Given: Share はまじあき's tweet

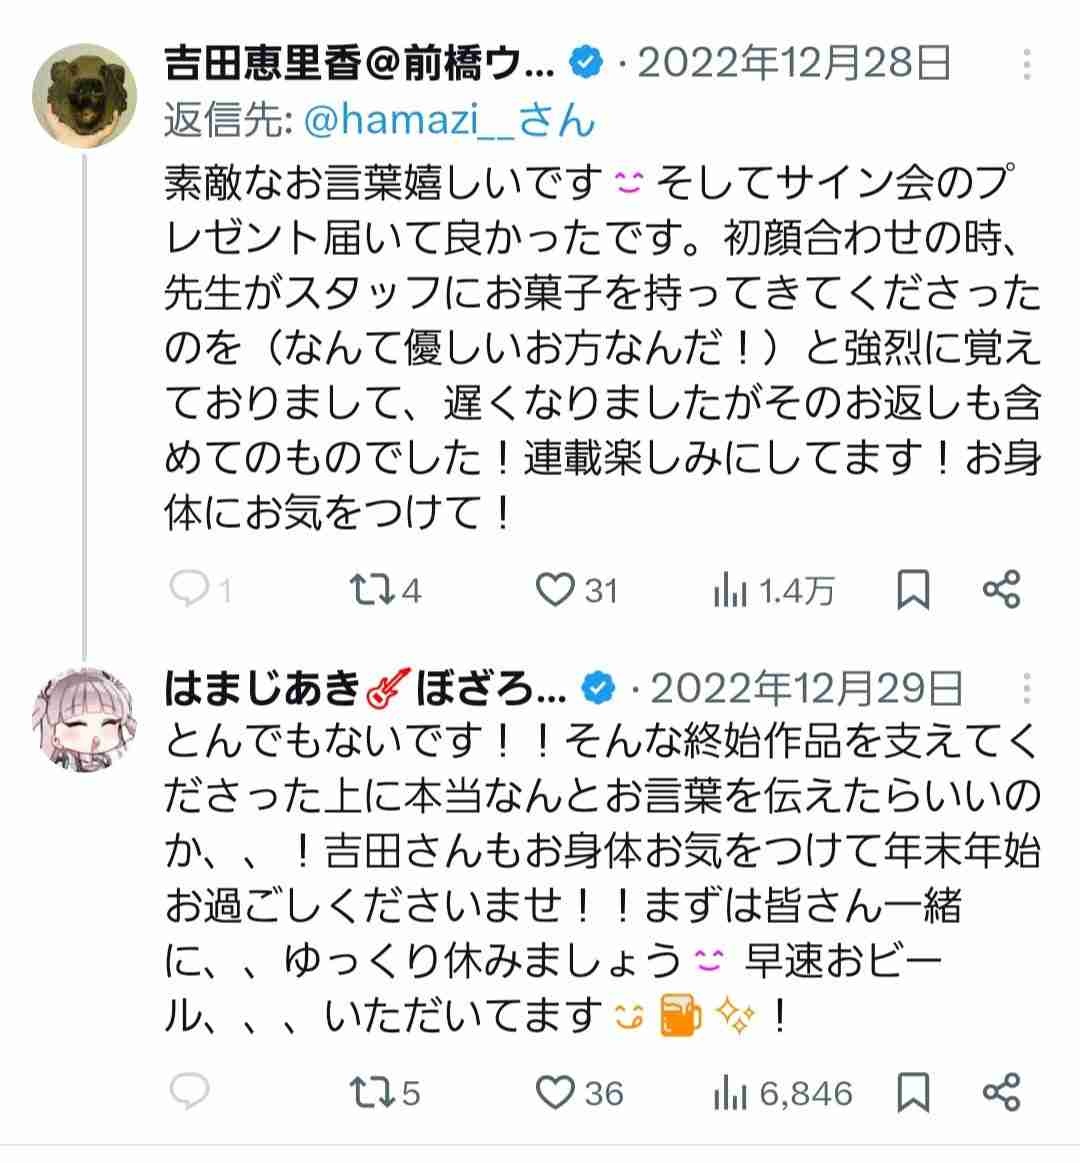Looking at the screenshot, I should (1001, 1092).
